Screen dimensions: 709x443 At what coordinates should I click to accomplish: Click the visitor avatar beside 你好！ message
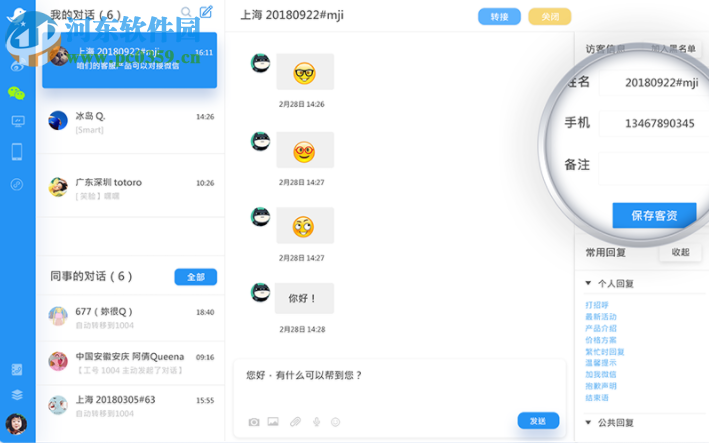[x=260, y=292]
